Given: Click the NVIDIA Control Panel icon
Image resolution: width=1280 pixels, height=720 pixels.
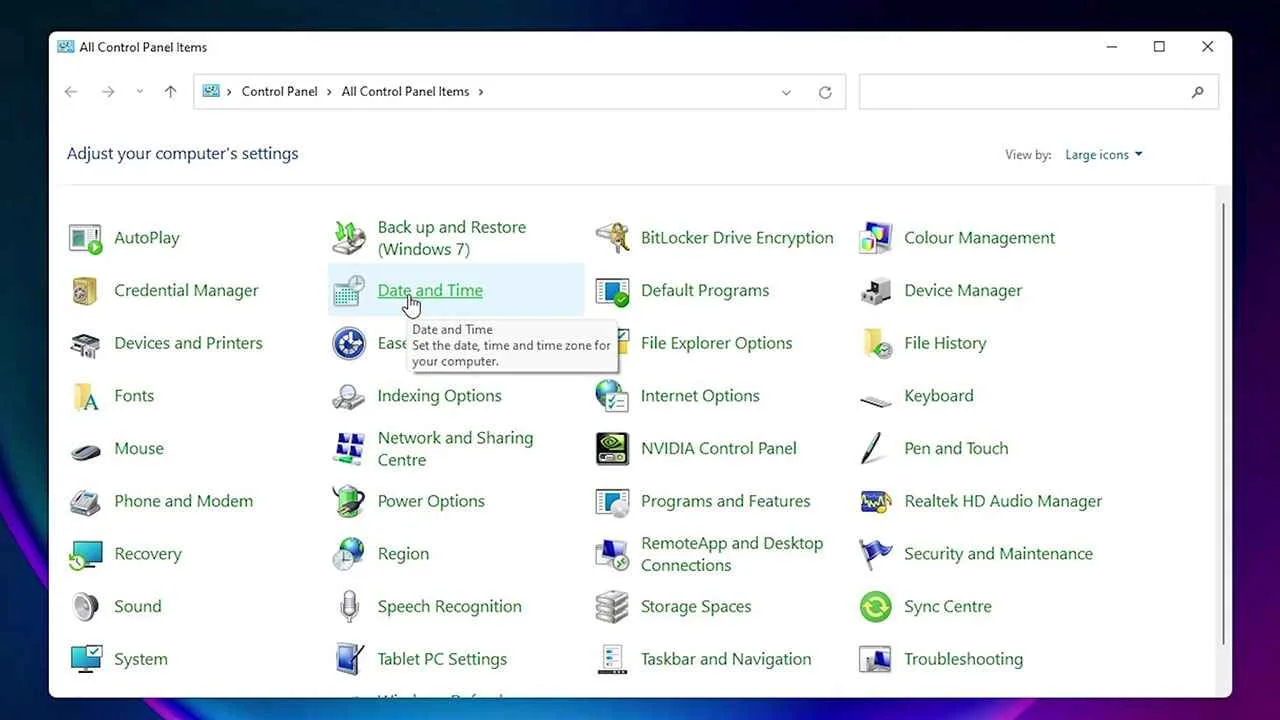Looking at the screenshot, I should pos(612,449).
